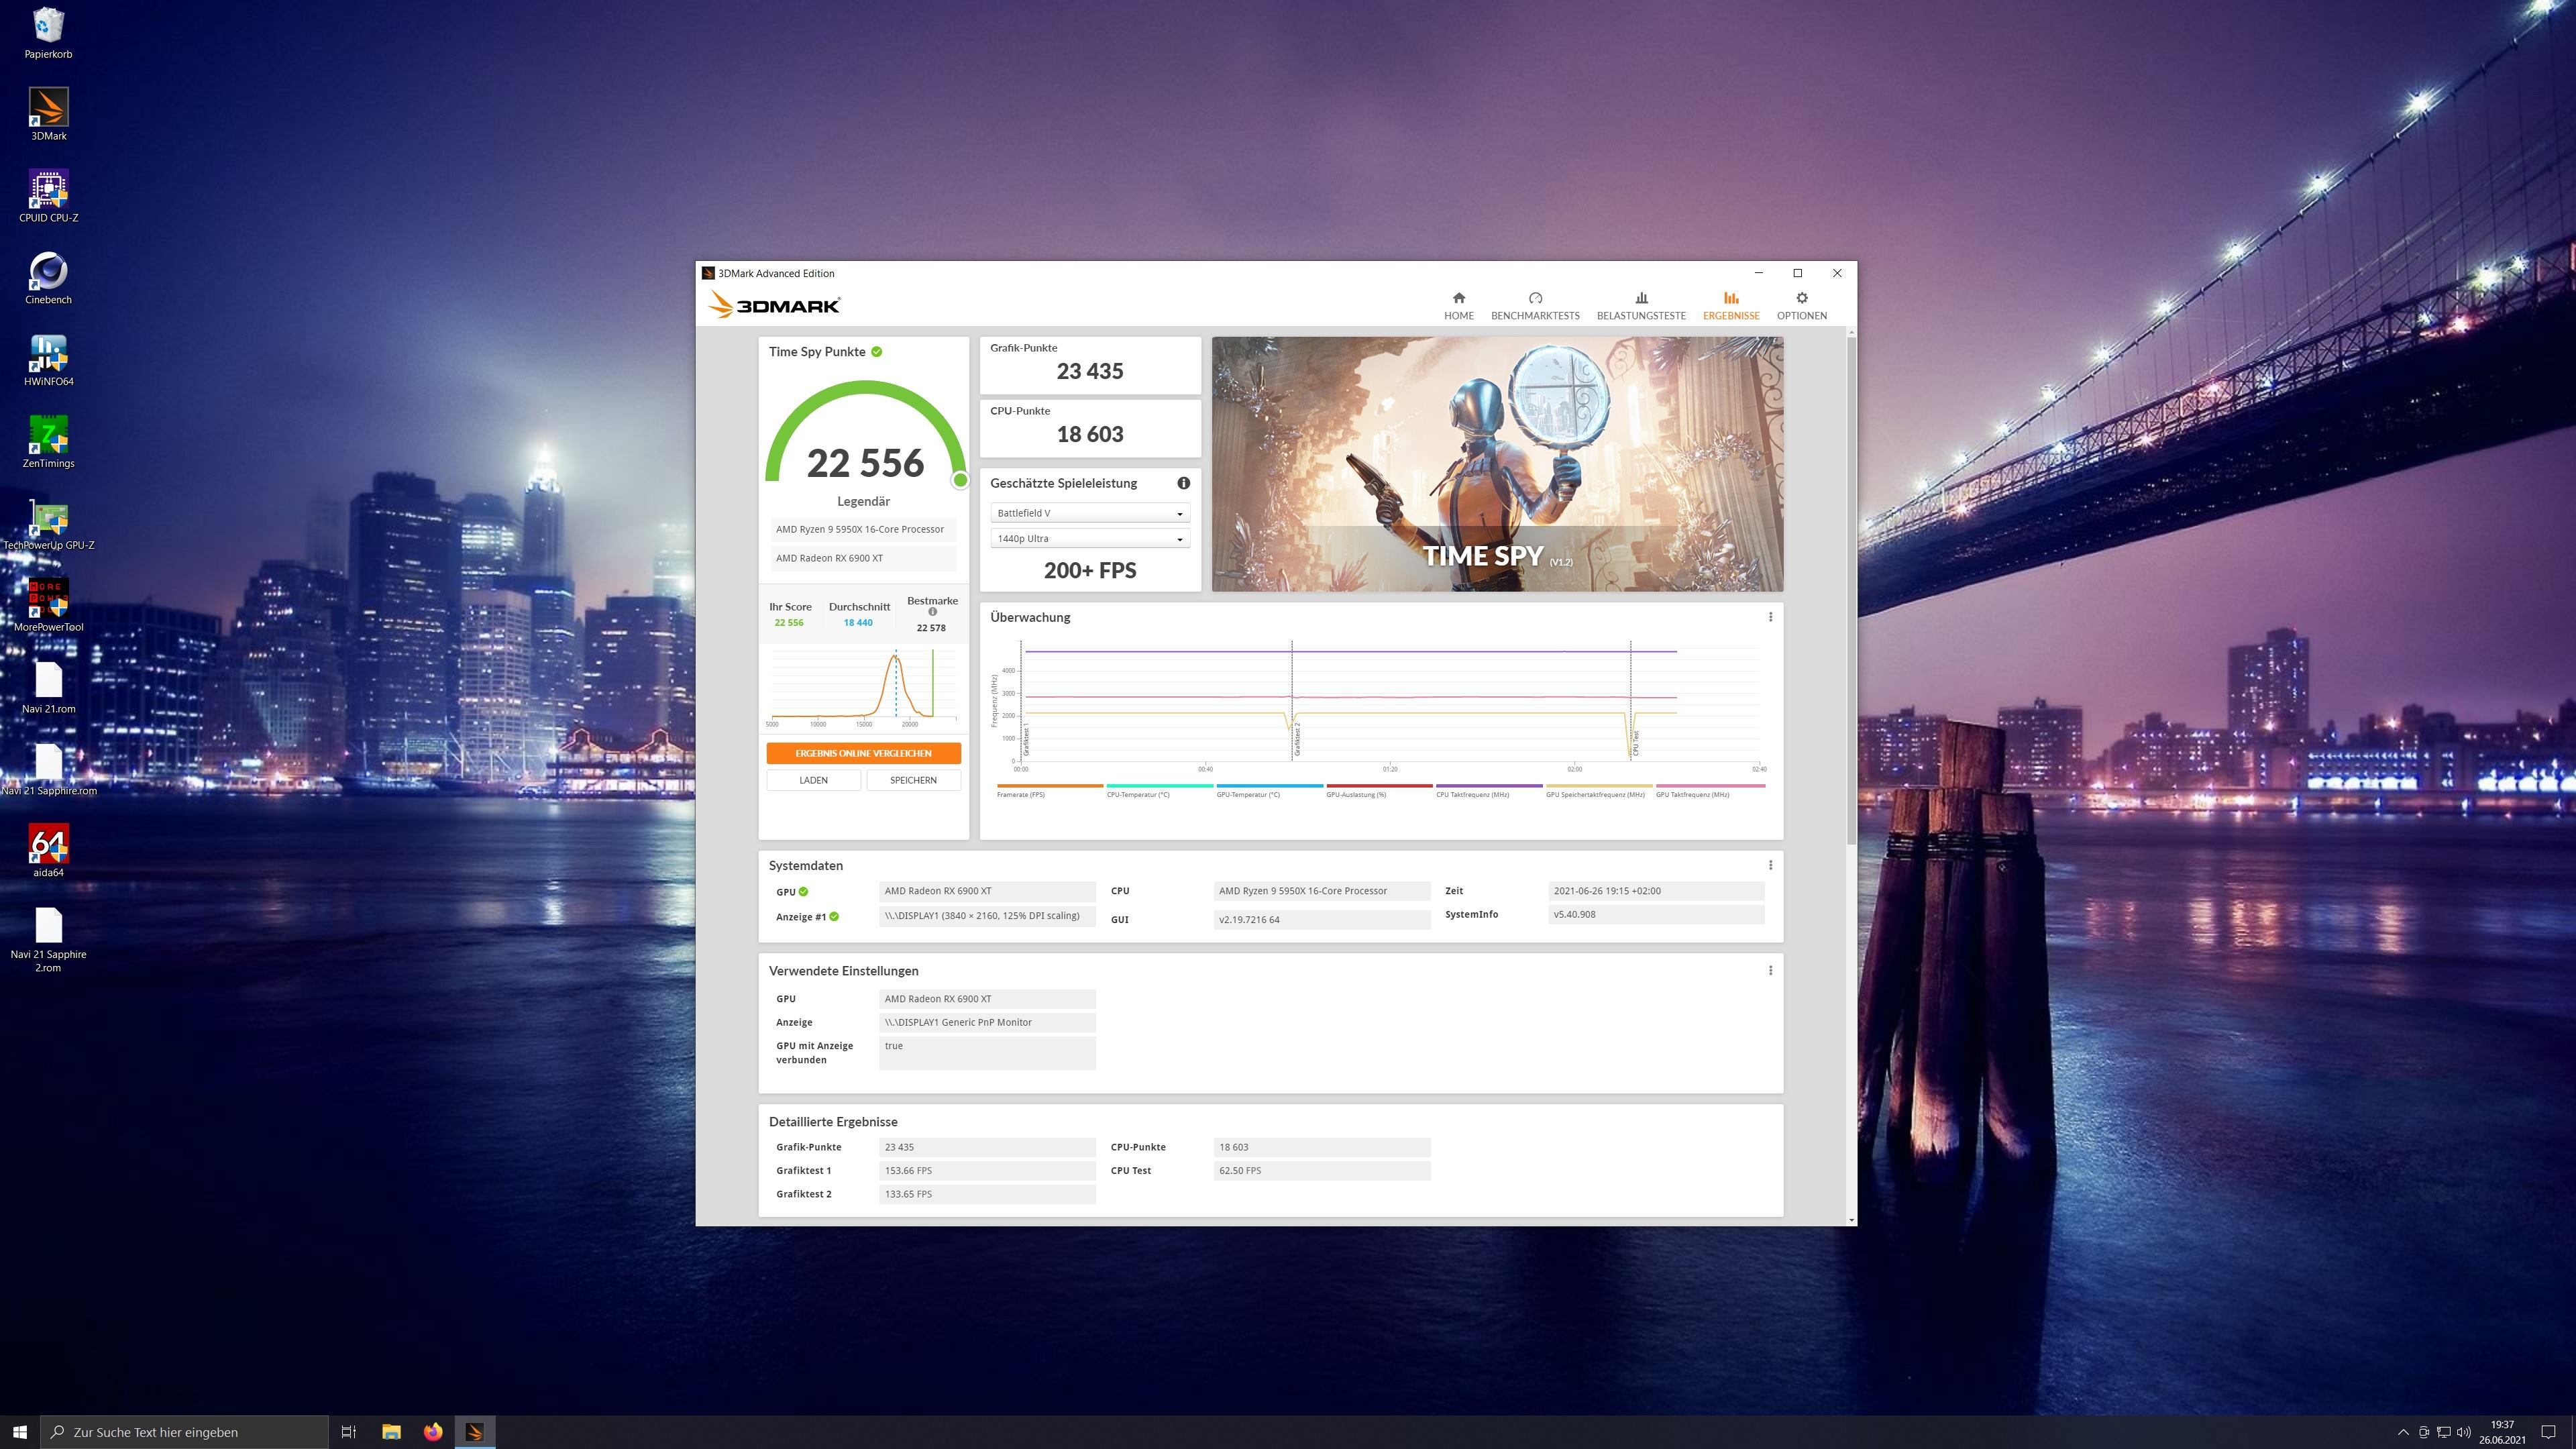
Task: Click the Zeit 2021-06-26 19:15 field
Action: [1656, 890]
